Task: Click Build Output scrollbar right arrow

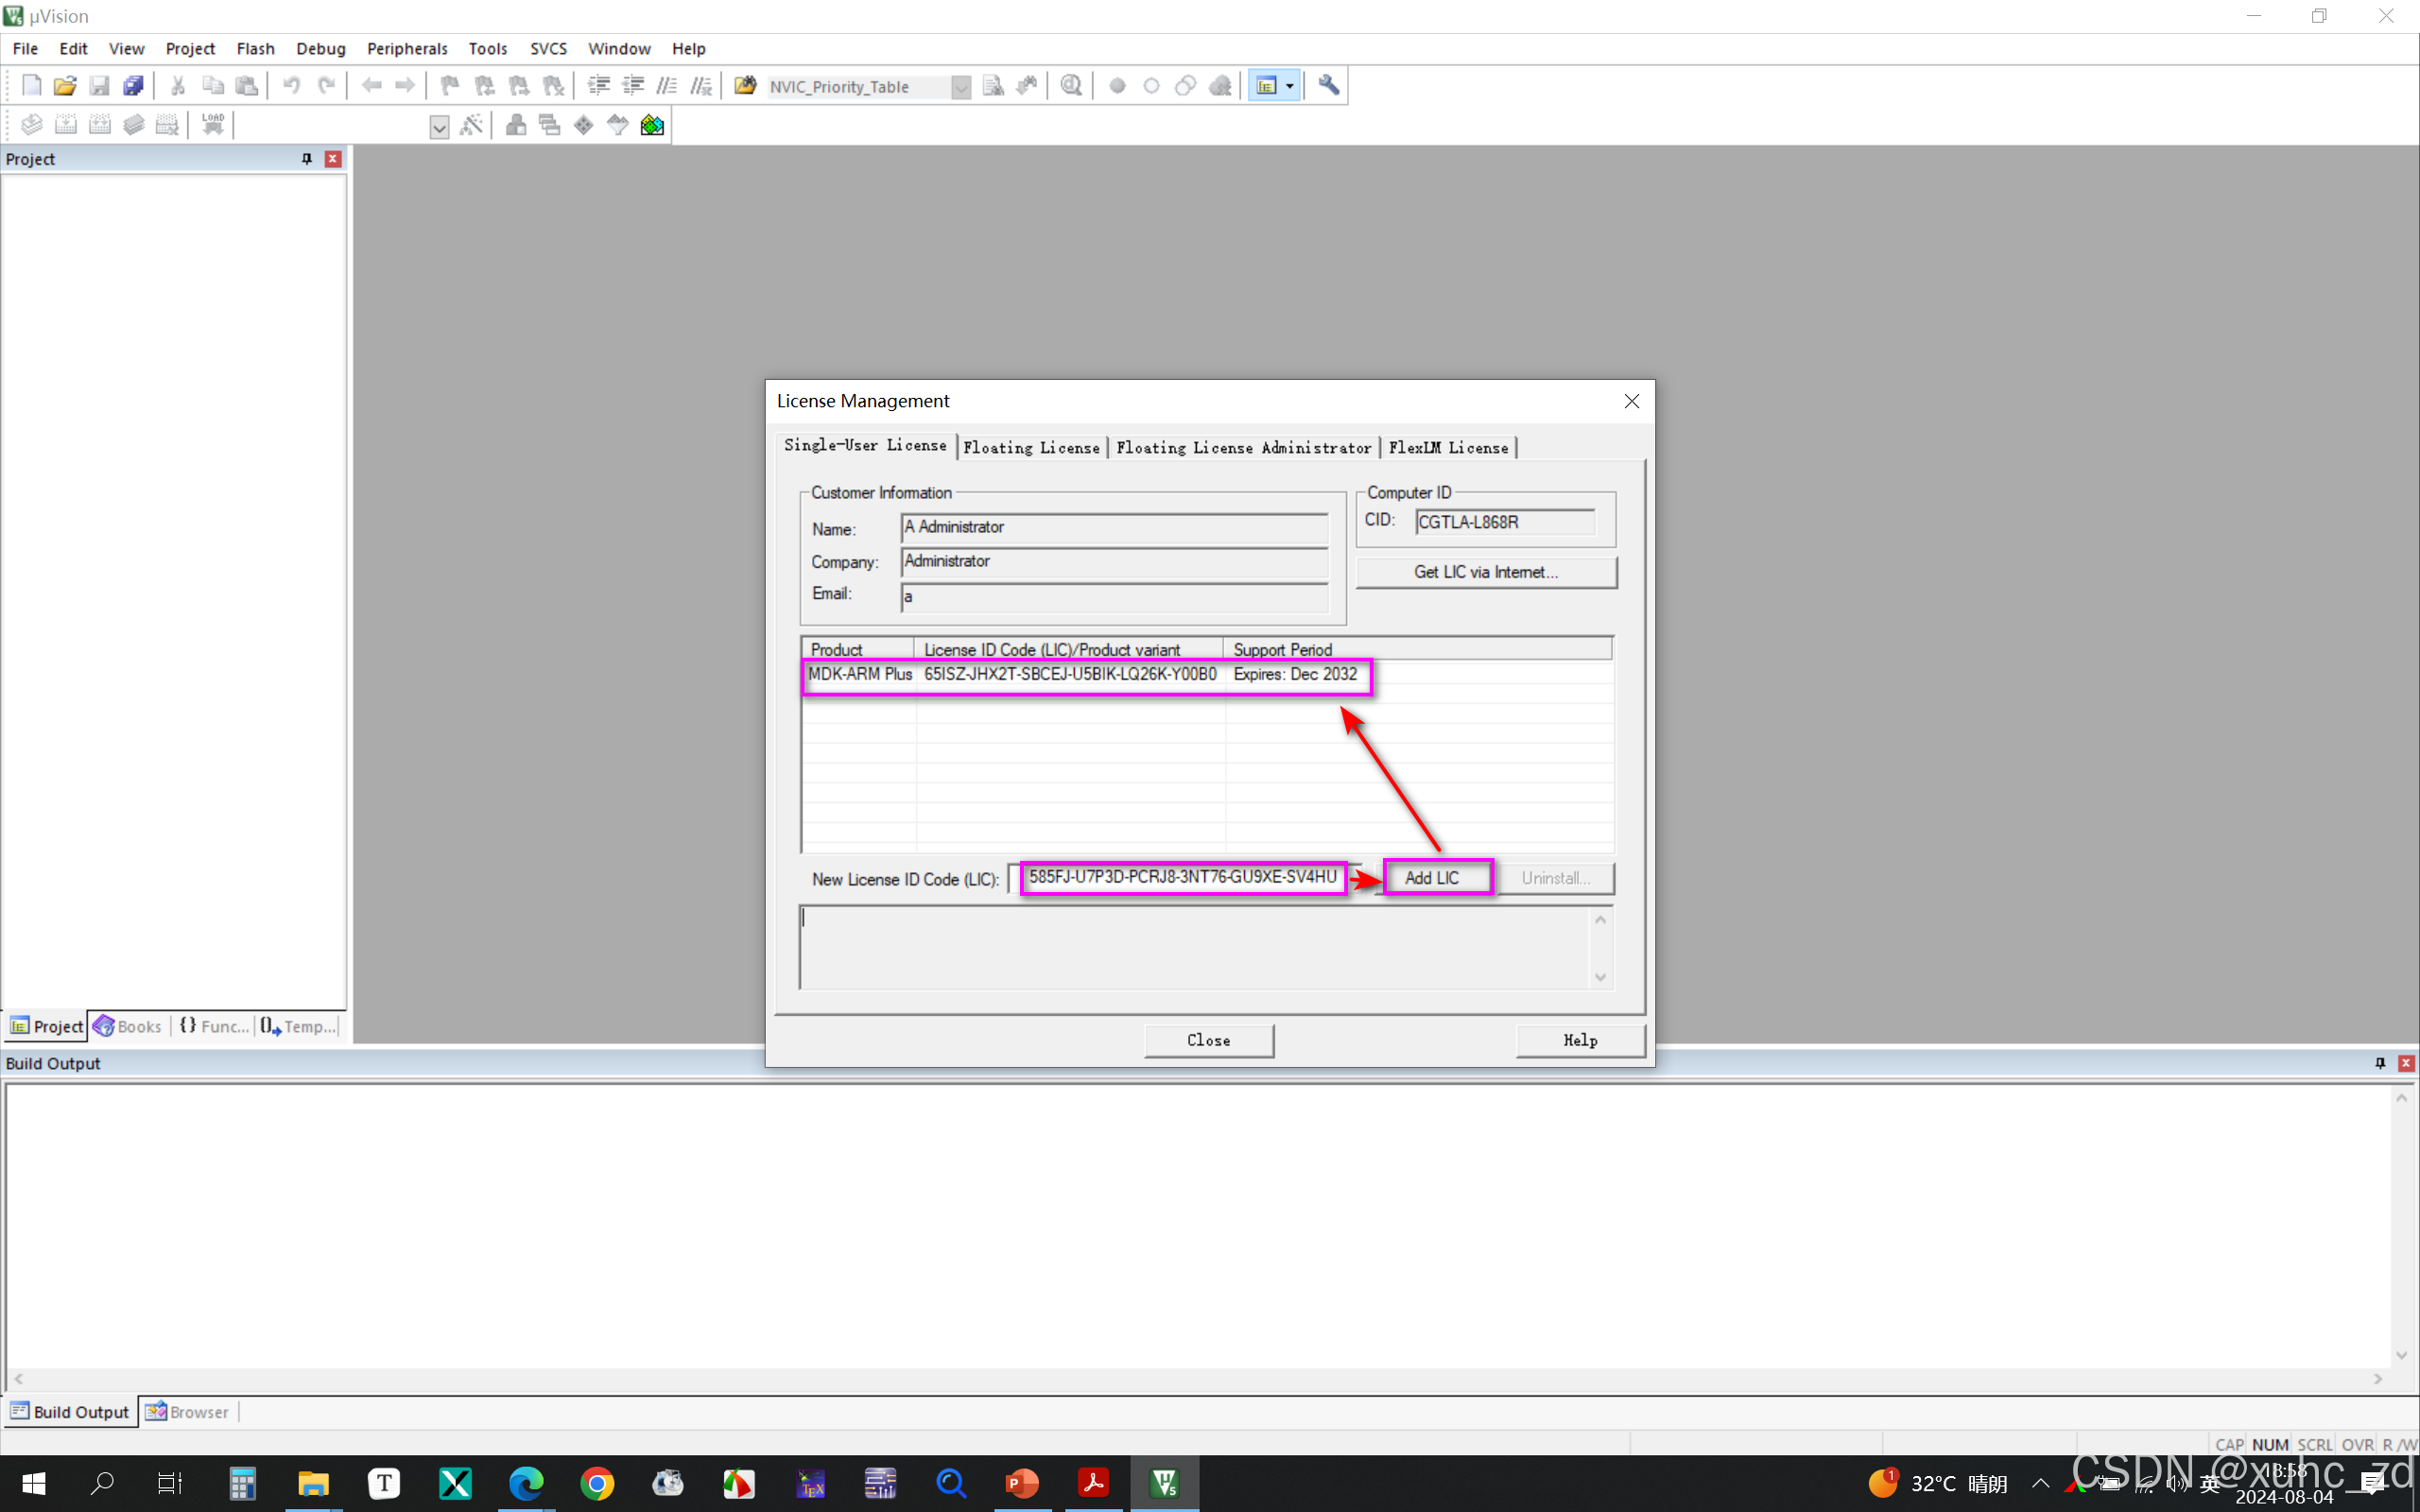Action: 2378,1379
